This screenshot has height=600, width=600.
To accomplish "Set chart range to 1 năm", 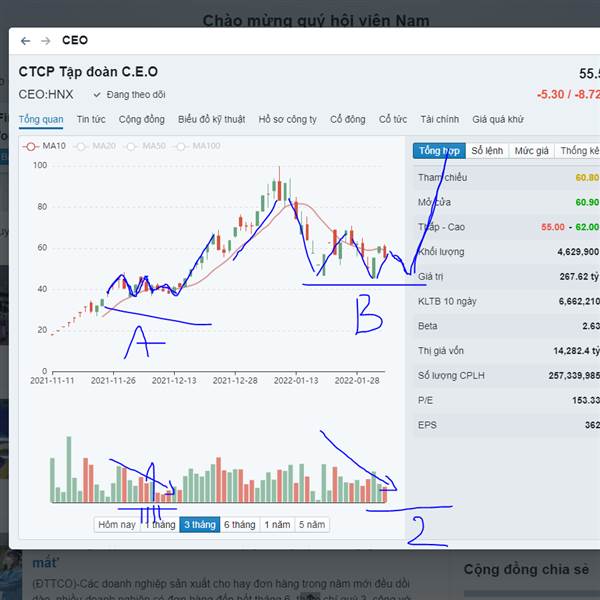I will click(x=277, y=525).
